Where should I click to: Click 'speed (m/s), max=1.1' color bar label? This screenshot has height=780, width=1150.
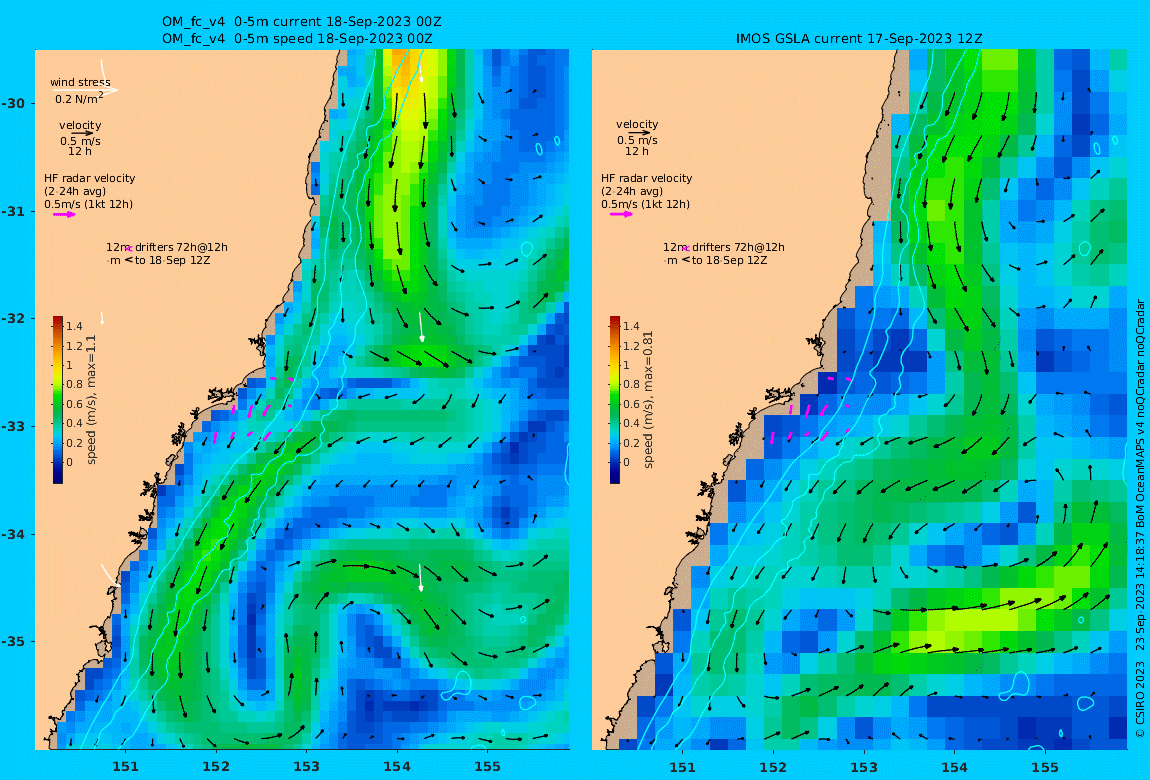92,400
